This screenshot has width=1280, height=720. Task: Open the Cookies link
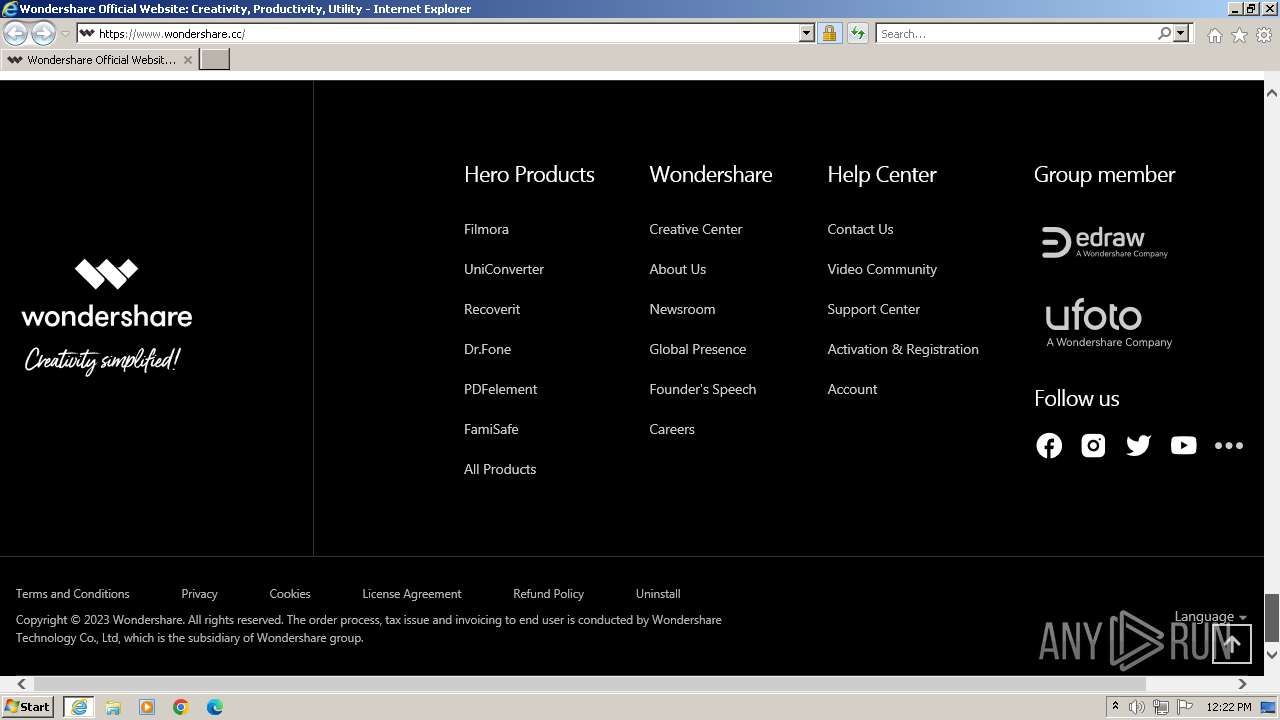click(x=290, y=594)
